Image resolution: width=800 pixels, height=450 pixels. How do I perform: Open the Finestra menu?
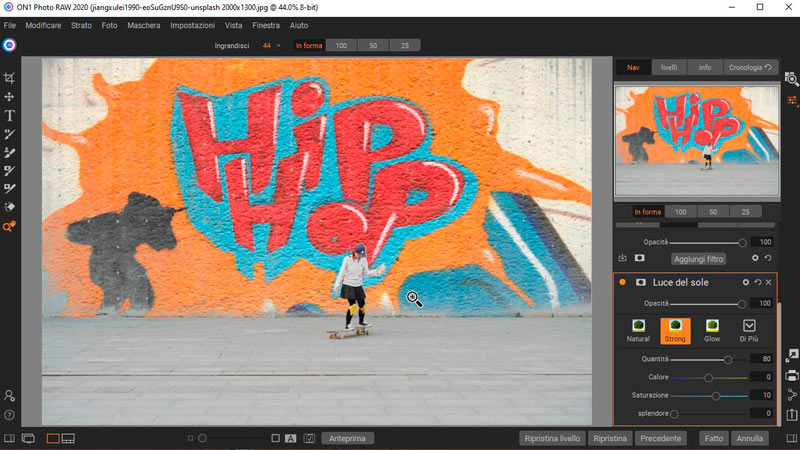266,25
